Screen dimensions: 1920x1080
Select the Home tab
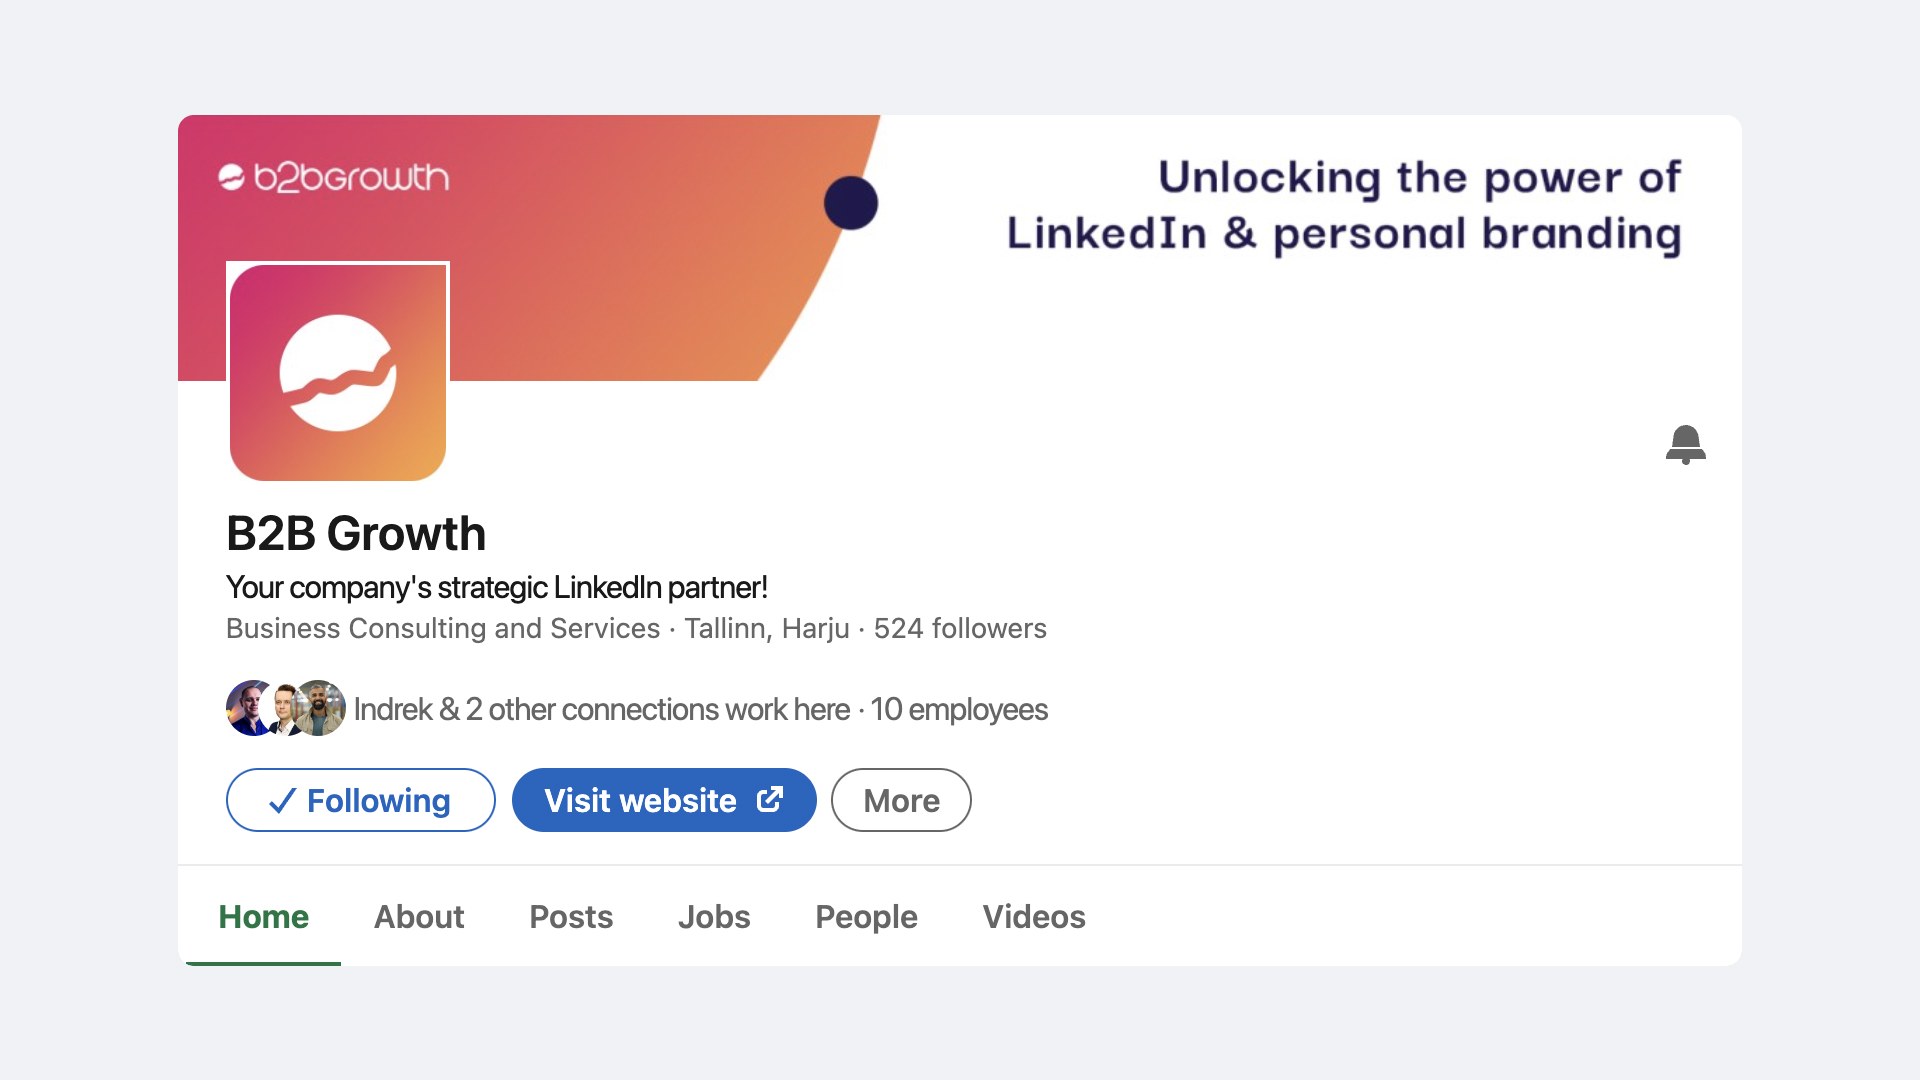point(263,916)
